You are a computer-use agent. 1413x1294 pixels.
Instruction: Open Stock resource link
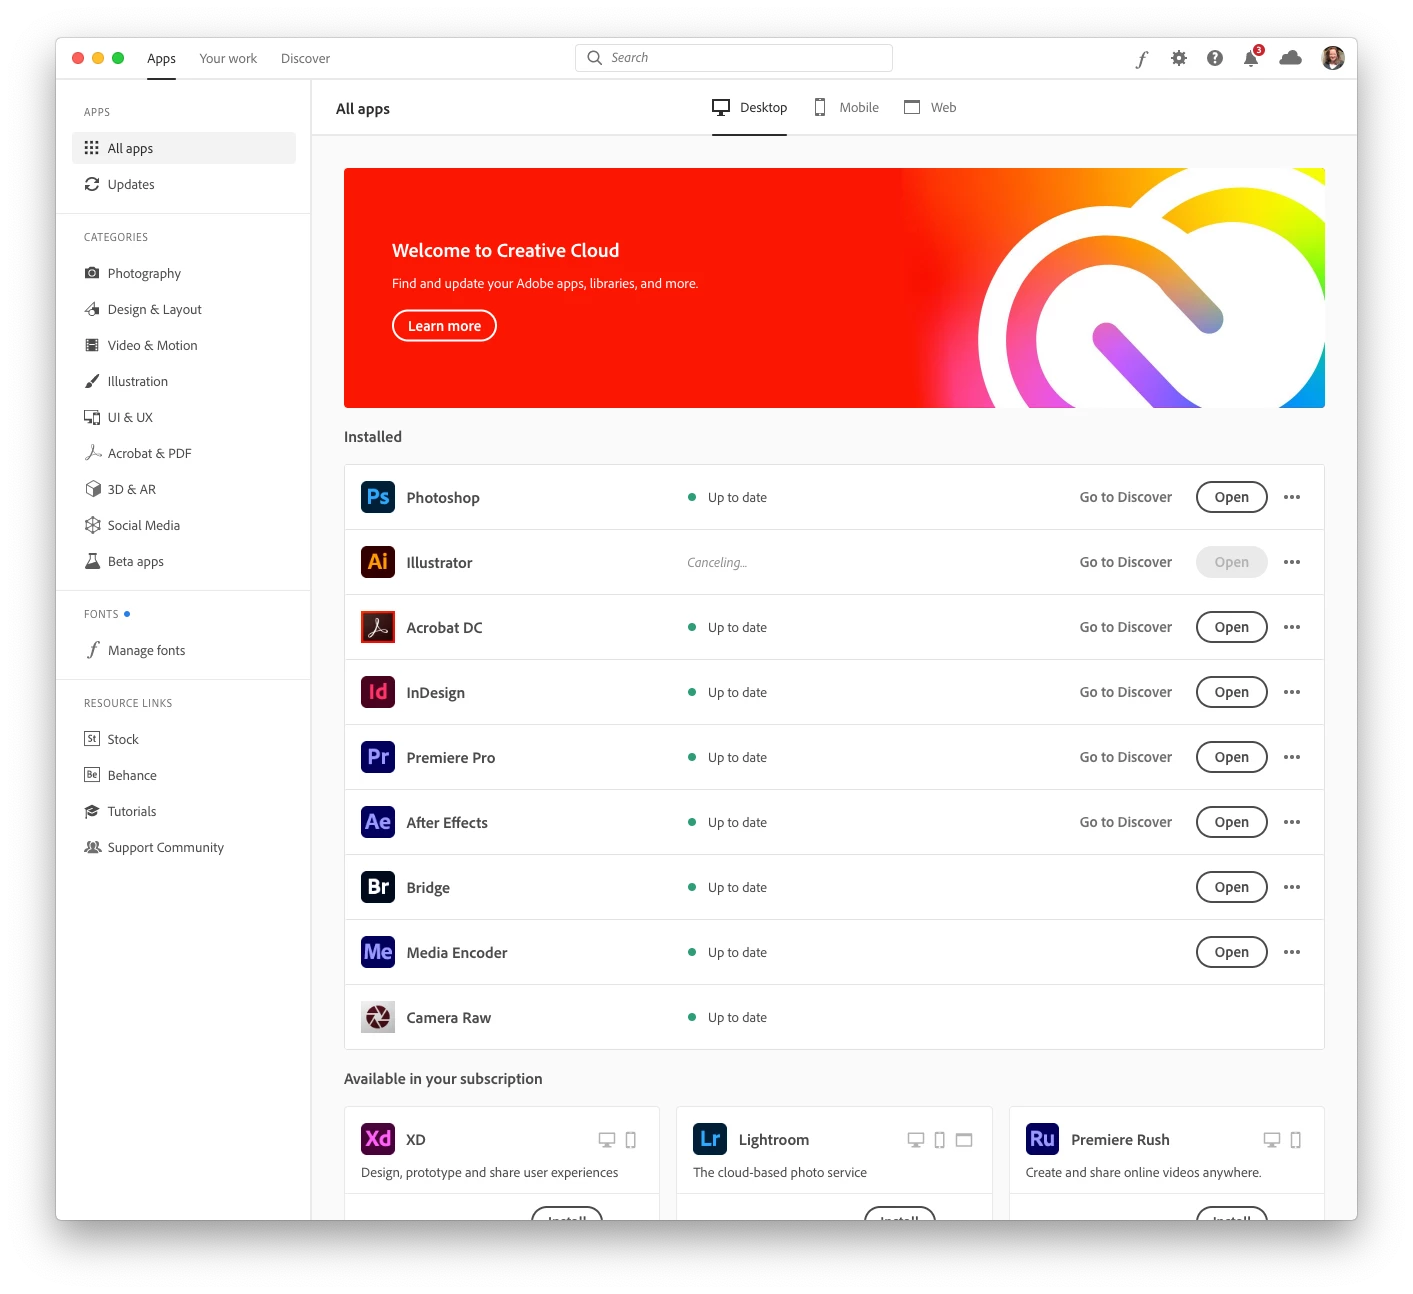point(184,739)
